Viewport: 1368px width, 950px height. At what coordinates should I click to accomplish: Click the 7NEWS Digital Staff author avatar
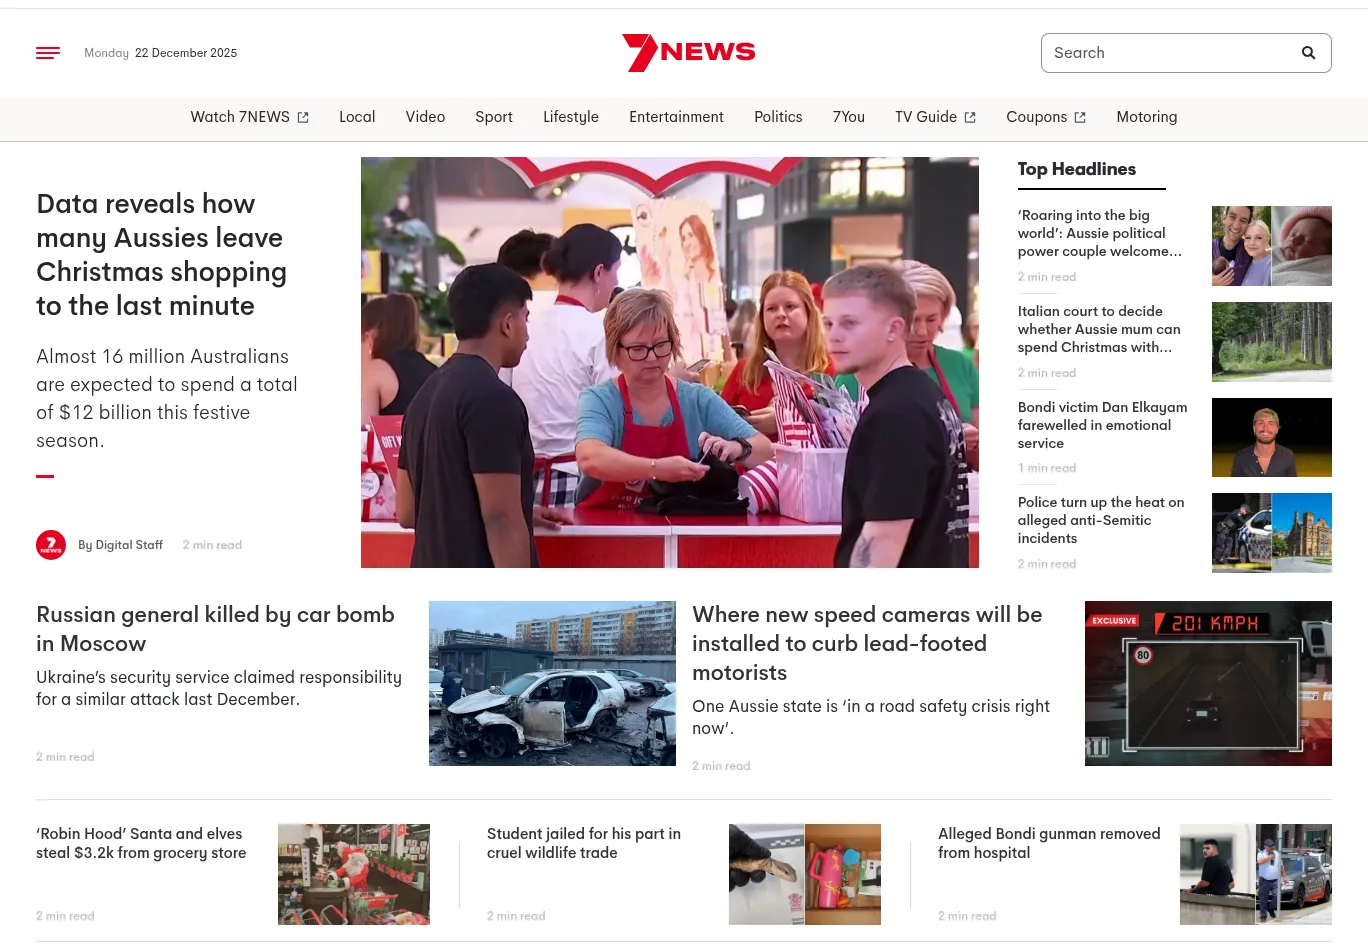coord(51,545)
